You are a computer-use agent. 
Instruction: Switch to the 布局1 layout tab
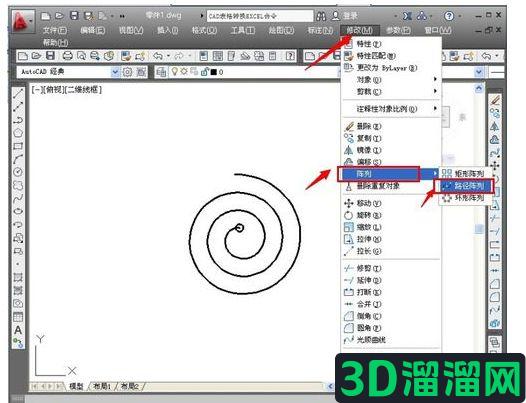(x=102, y=386)
